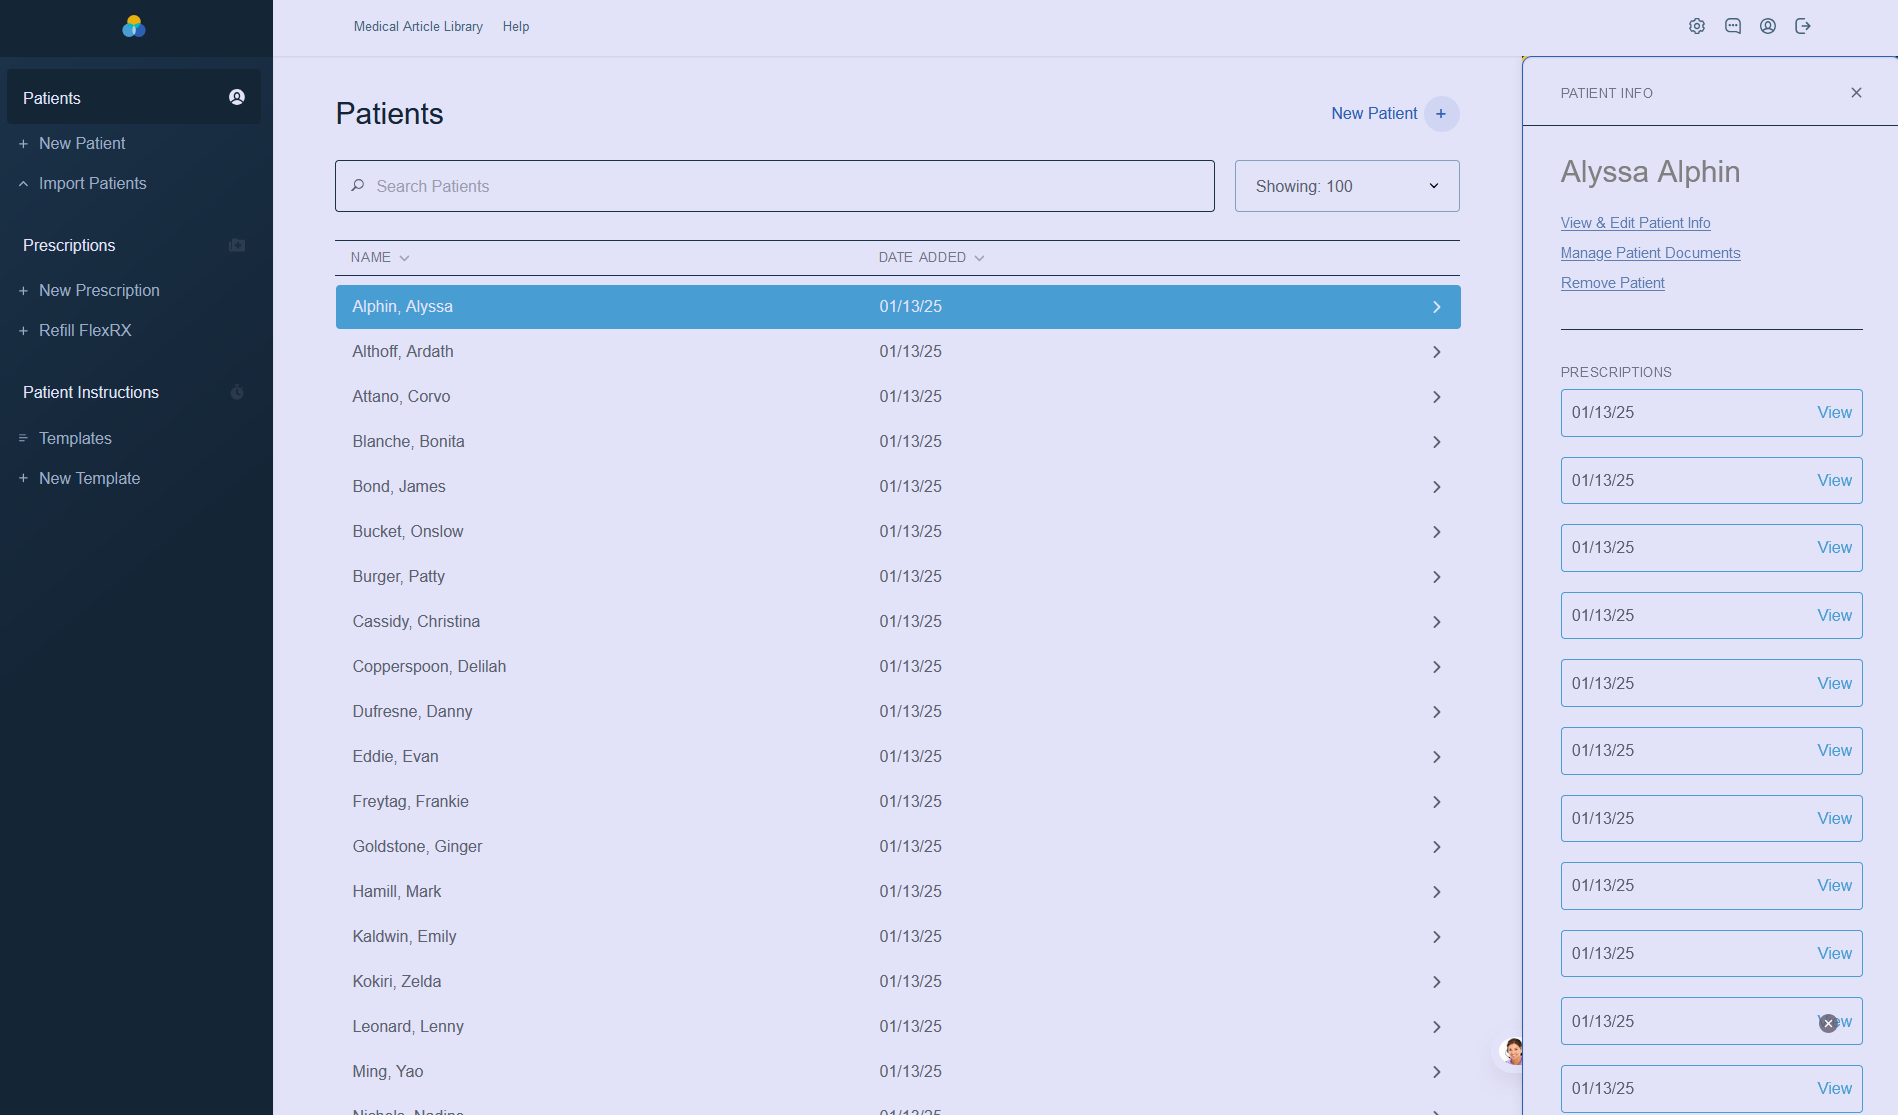This screenshot has width=1898, height=1115.
Task: Sort by the DATE ADDED column header
Action: [931, 257]
